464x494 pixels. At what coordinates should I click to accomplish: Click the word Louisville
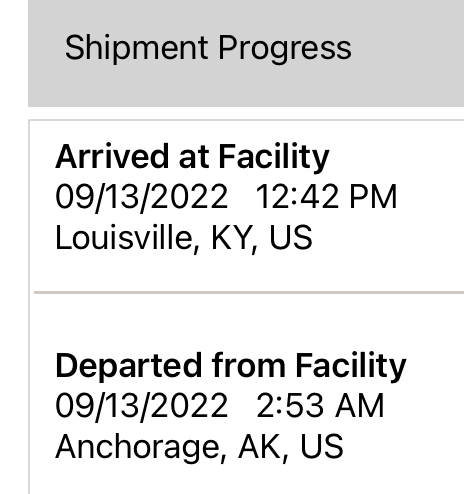tap(127, 238)
